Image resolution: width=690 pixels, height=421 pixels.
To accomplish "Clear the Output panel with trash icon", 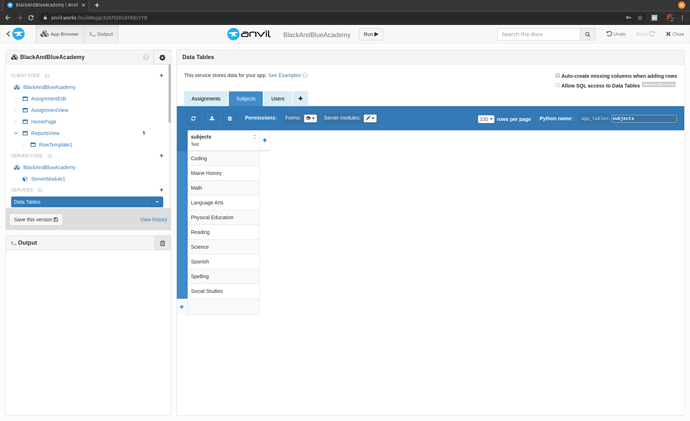I will click(162, 243).
